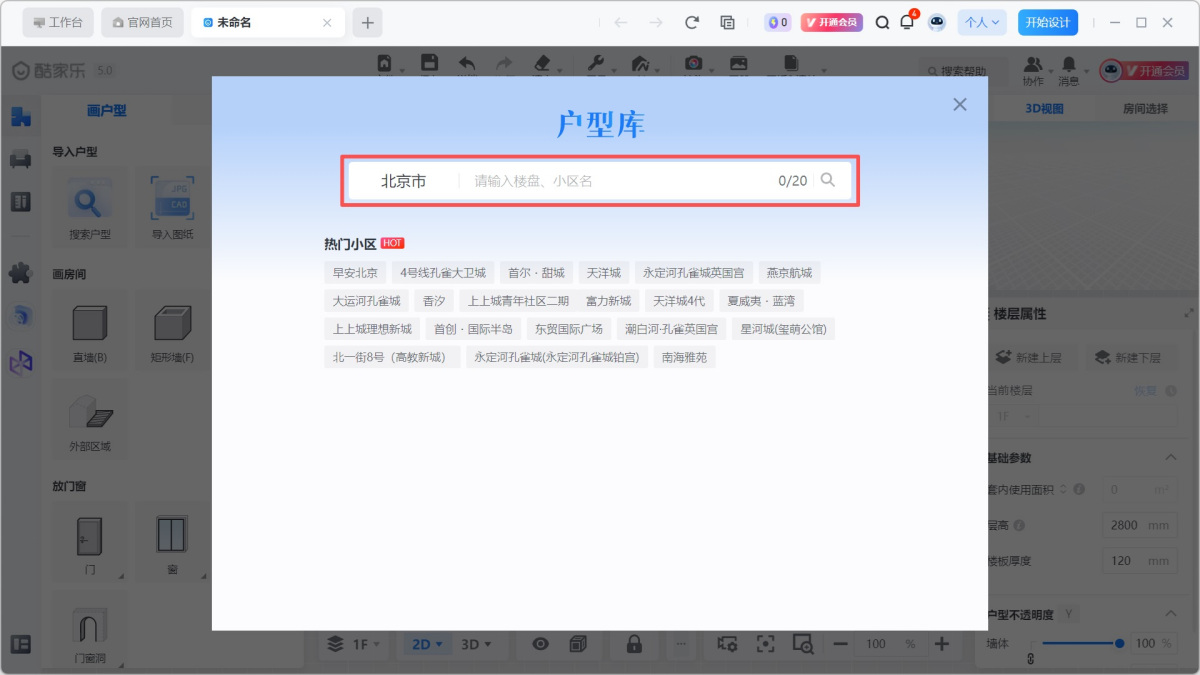Expand the 个人 account dropdown
The width and height of the screenshot is (1200, 675).
click(981, 22)
